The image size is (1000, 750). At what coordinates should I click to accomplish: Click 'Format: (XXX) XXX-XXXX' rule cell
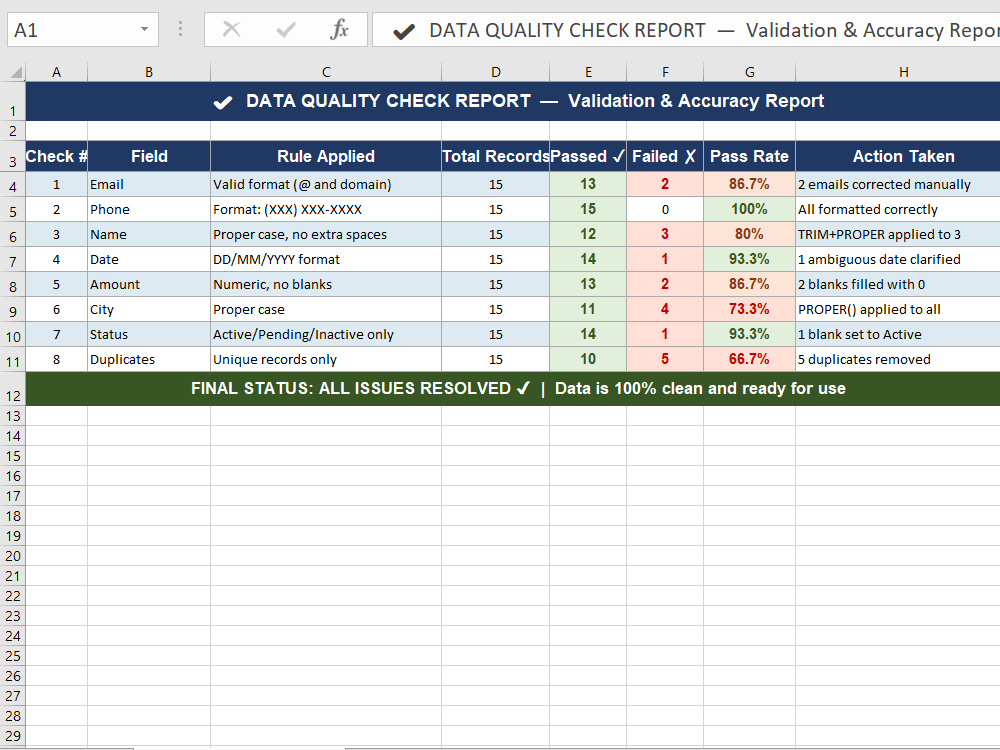tap(326, 209)
